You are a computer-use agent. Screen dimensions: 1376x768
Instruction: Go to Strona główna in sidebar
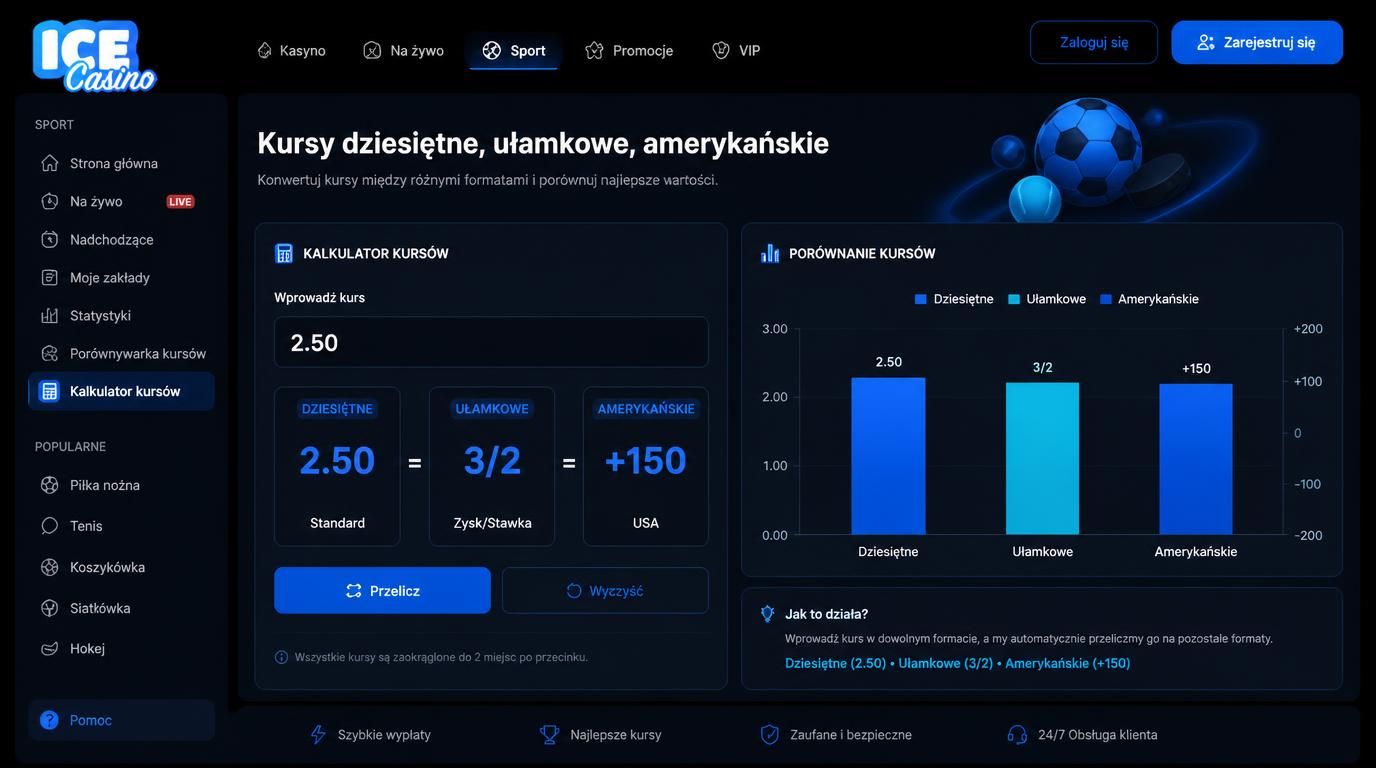click(x=121, y=163)
